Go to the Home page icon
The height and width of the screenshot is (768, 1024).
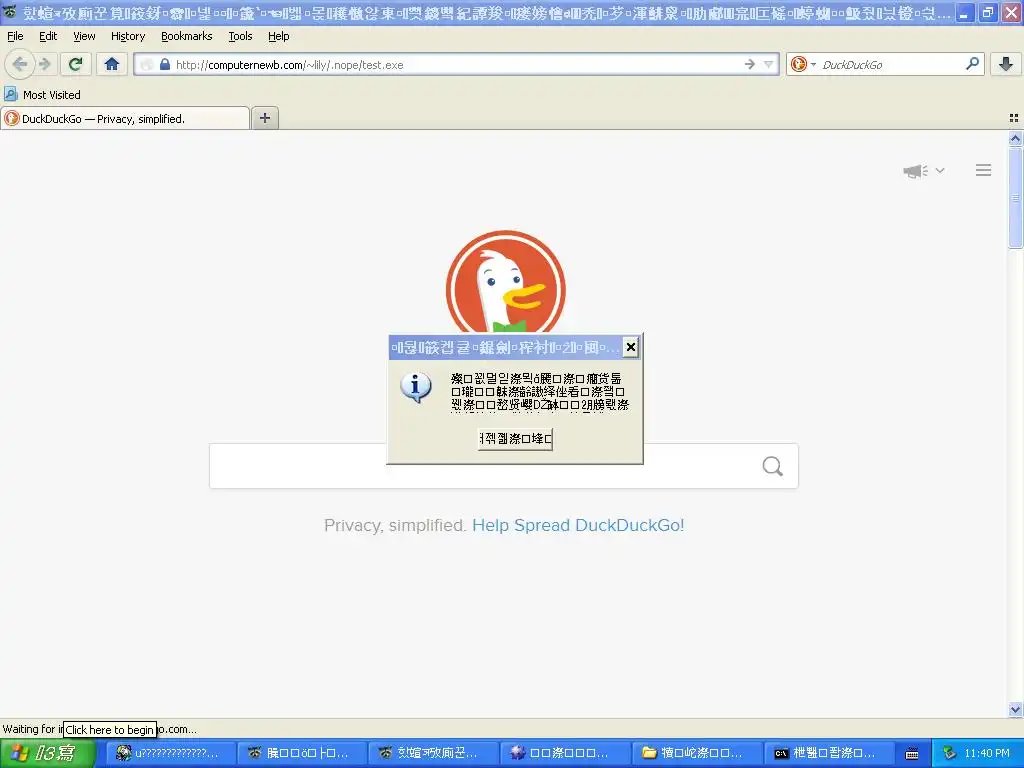[x=112, y=64]
